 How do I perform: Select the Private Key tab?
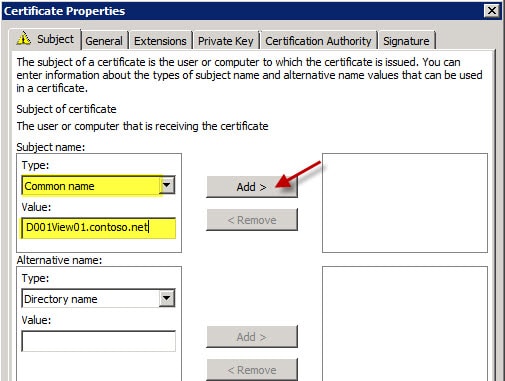(226, 41)
